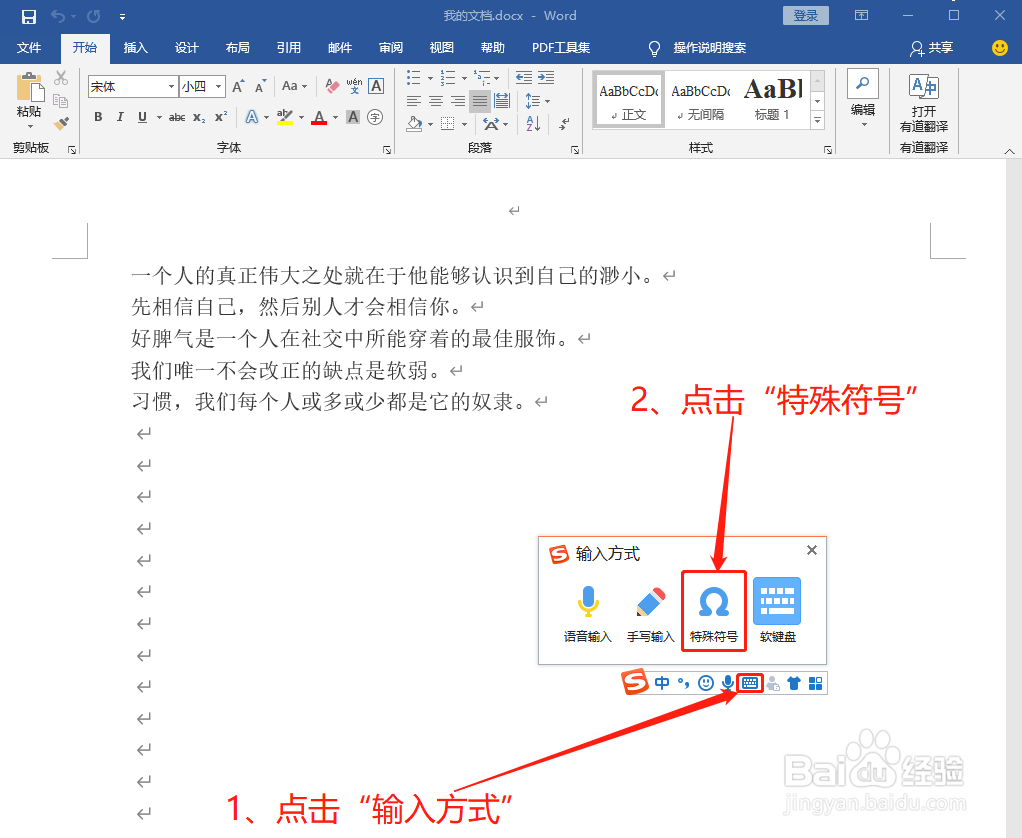Click the 共享 share button

point(932,48)
